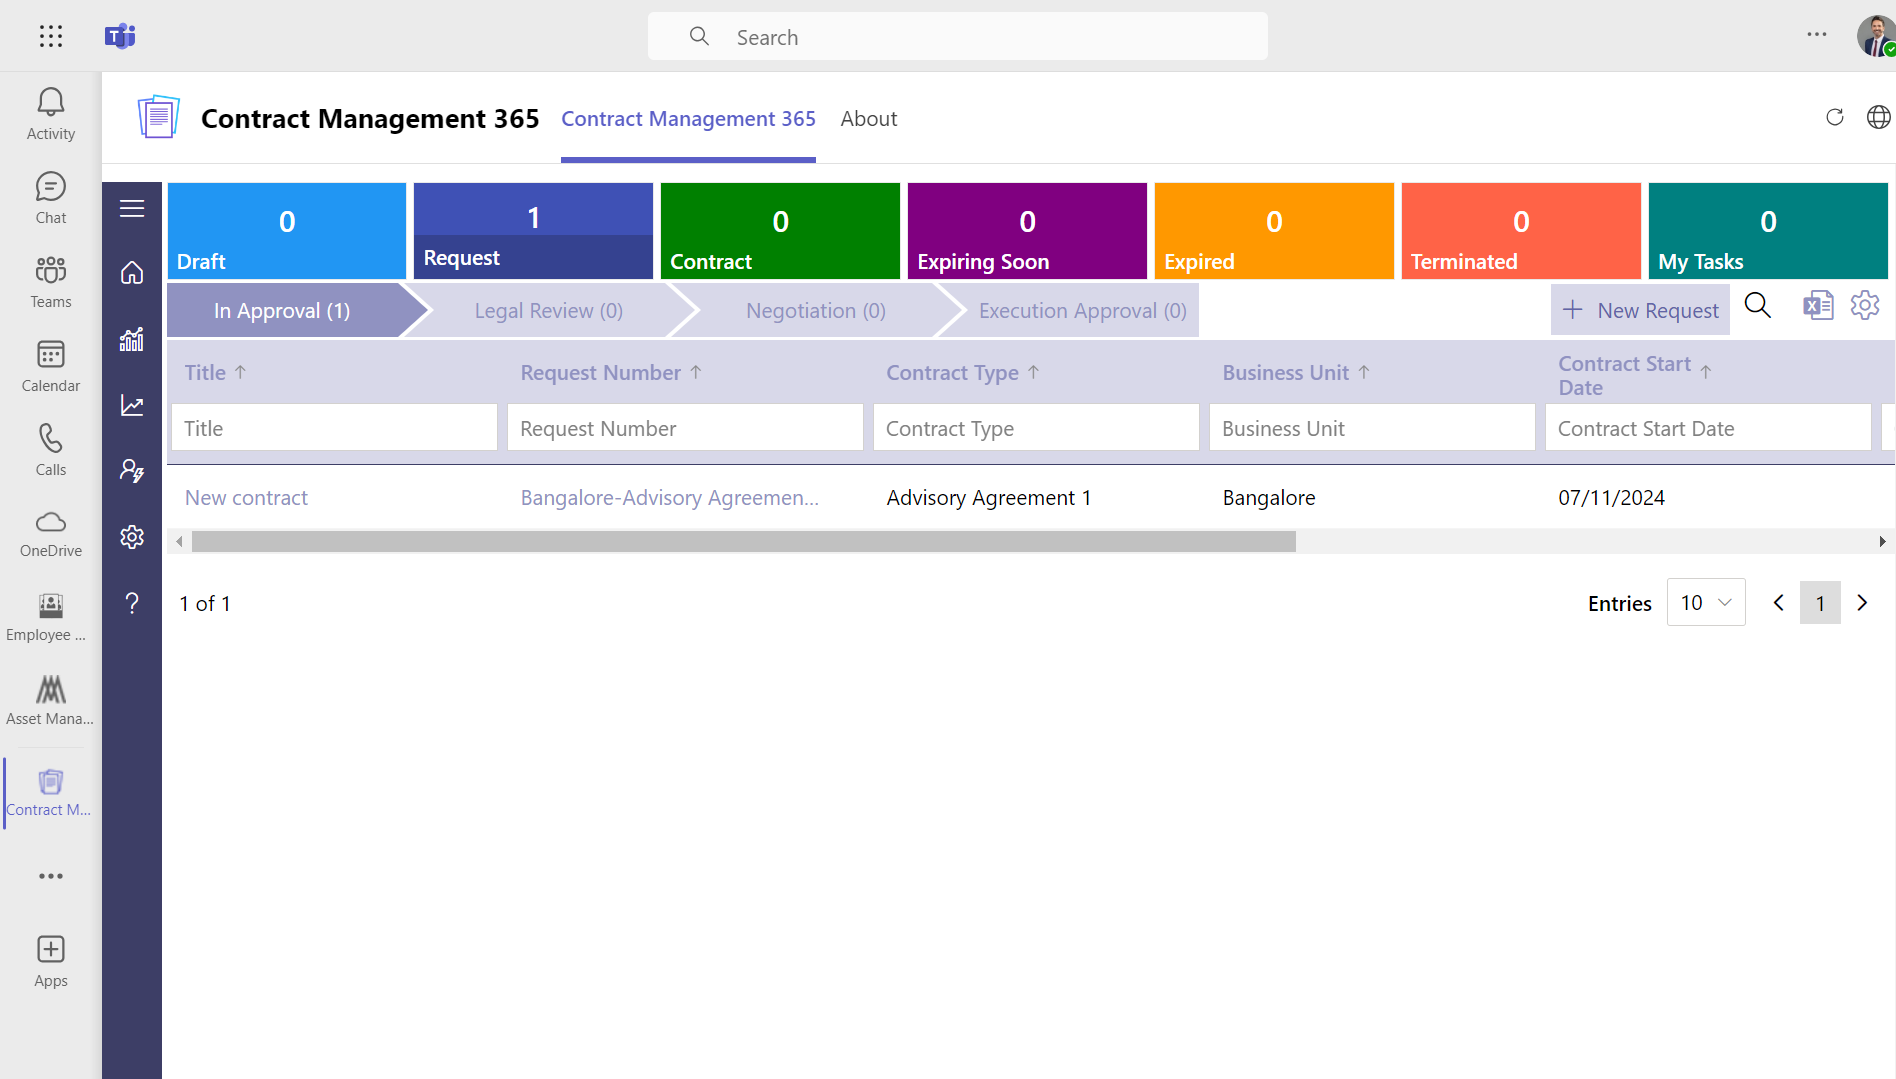The width and height of the screenshot is (1896, 1079).
Task: Click the blue Draft tile
Action: click(x=287, y=231)
